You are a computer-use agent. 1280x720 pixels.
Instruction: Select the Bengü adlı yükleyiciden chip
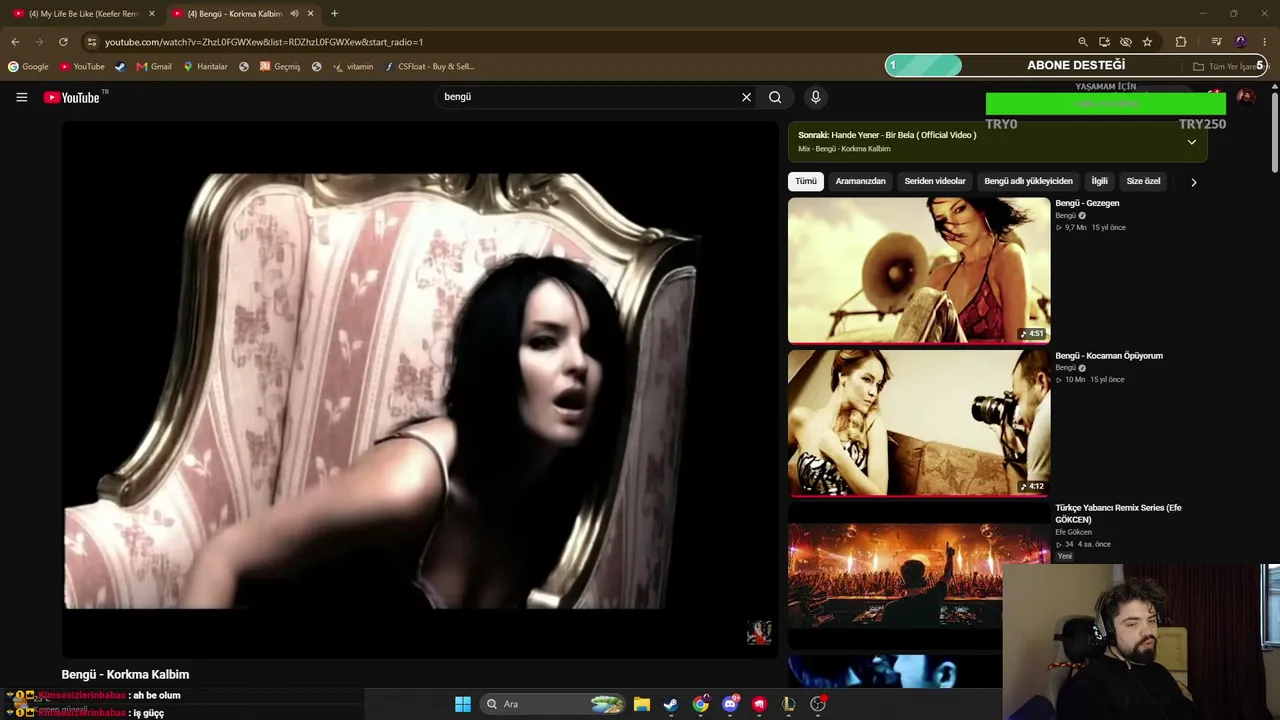(1028, 181)
